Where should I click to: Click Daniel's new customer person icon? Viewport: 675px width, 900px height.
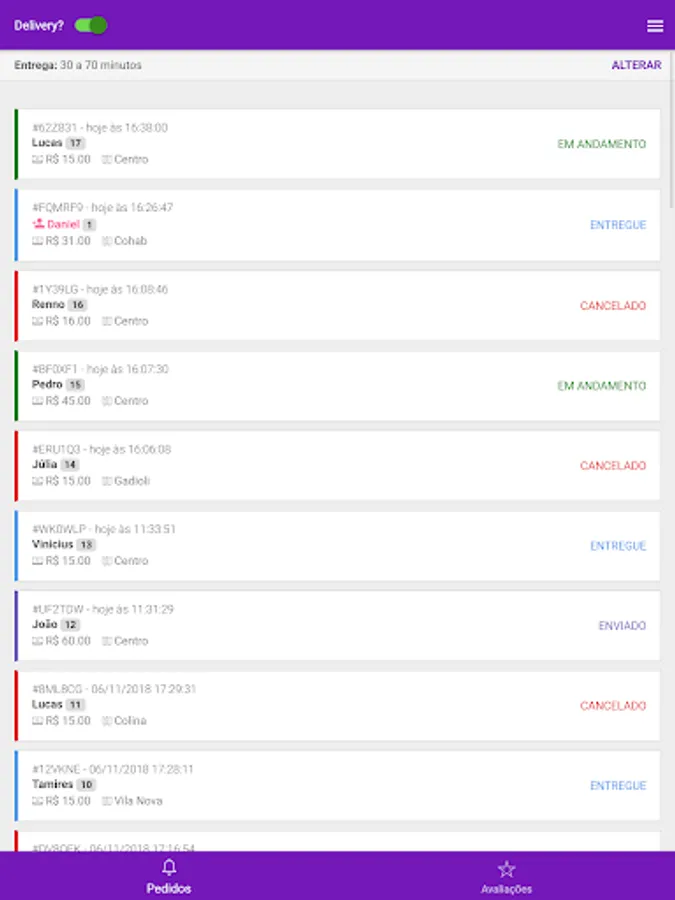point(38,224)
